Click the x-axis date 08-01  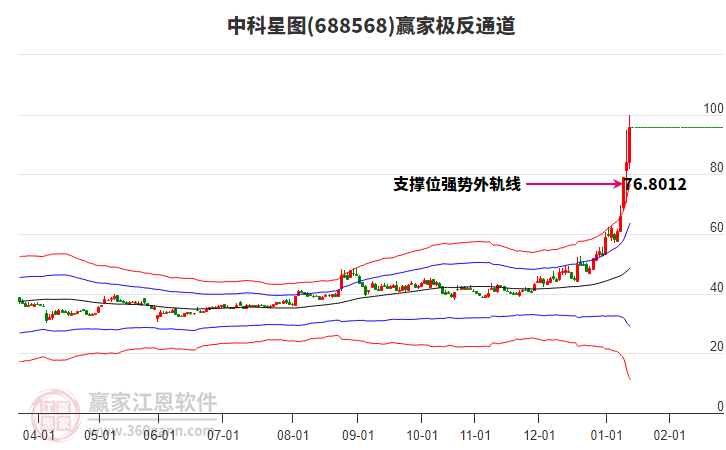pyautogui.click(x=293, y=435)
